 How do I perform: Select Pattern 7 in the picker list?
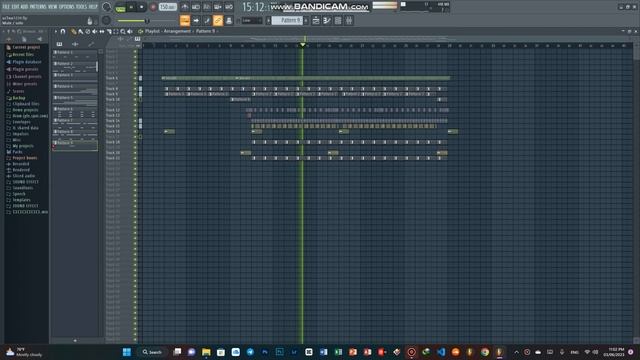(75, 123)
